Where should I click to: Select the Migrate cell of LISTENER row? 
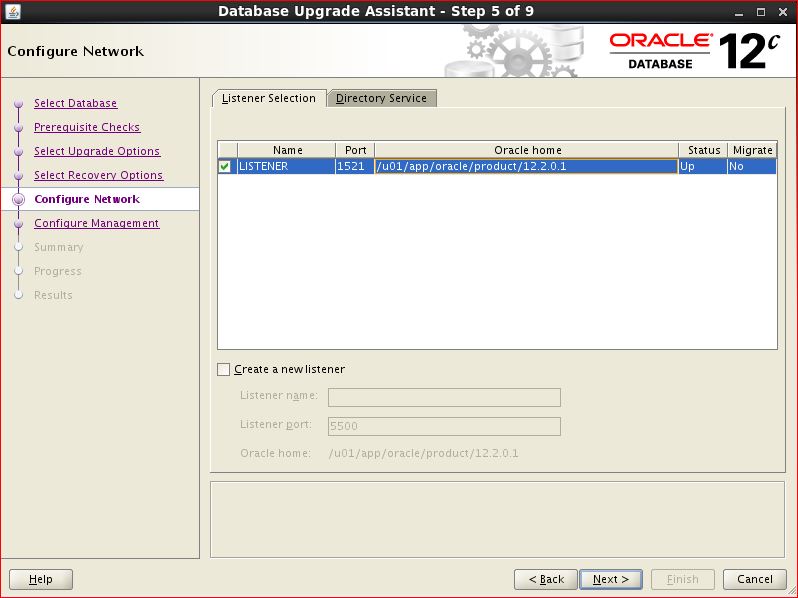[751, 167]
